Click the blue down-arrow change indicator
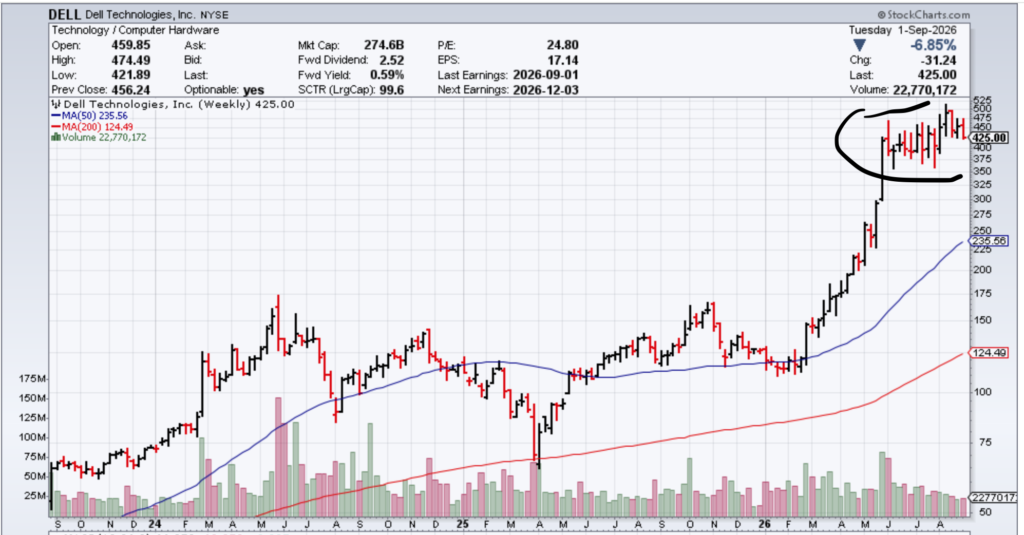Screen dimensions: 1024x535 click(859, 45)
